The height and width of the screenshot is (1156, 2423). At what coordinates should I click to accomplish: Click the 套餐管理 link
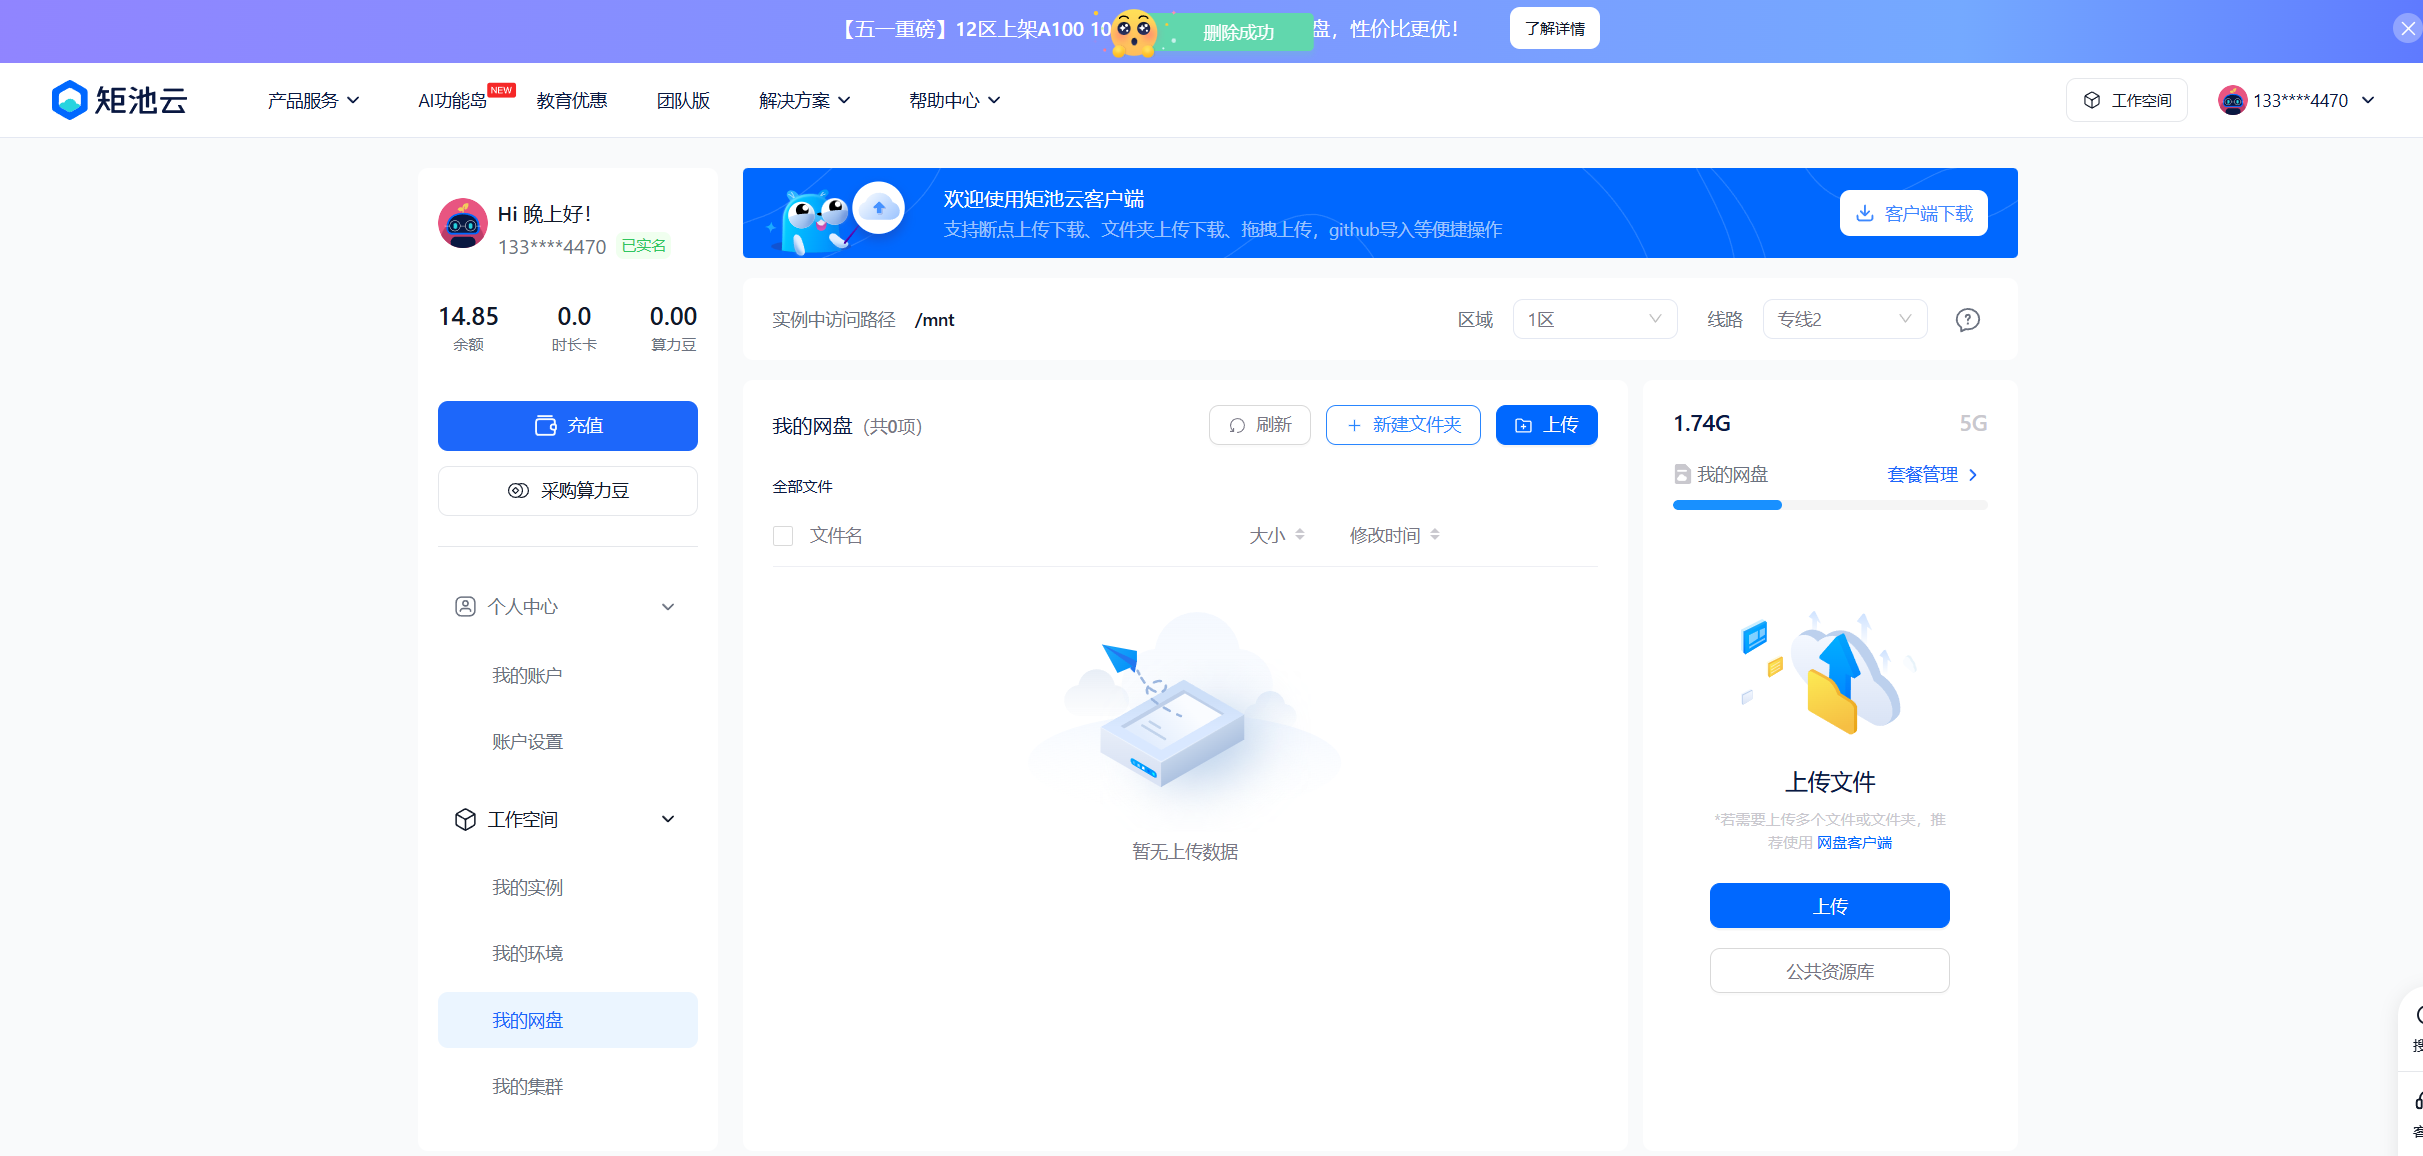1932,475
